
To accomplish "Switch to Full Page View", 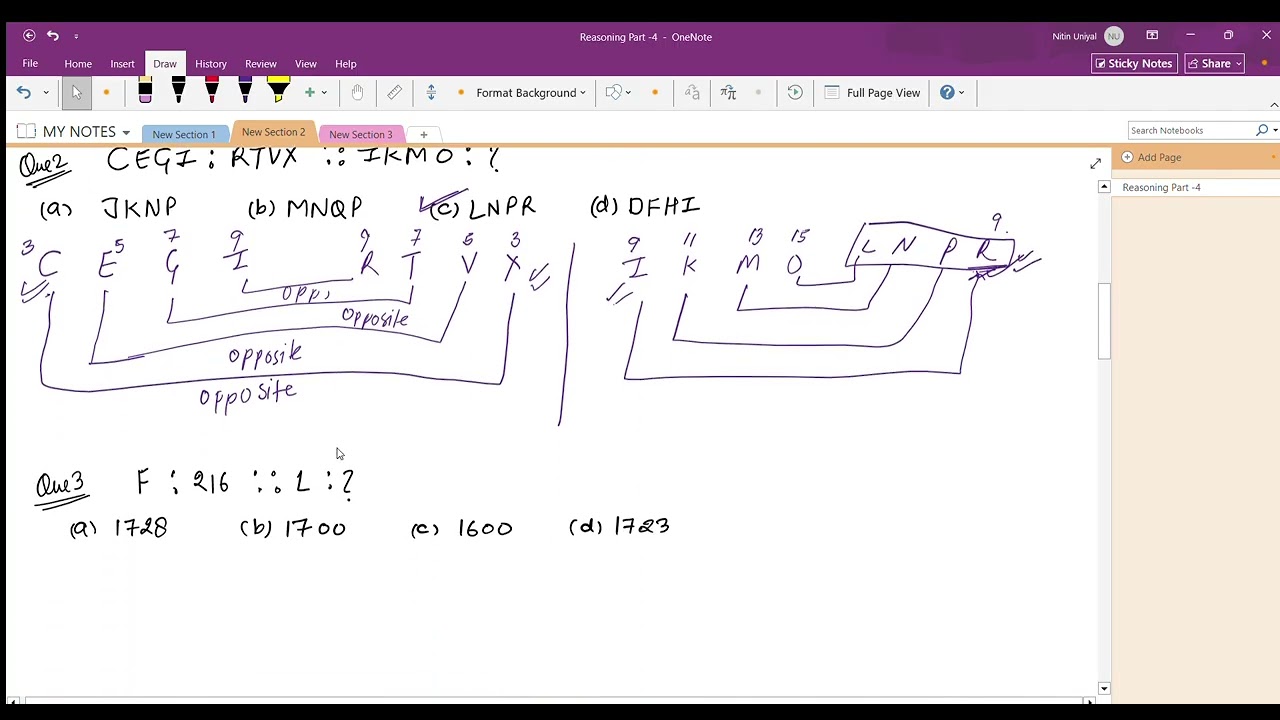I will pos(872,93).
